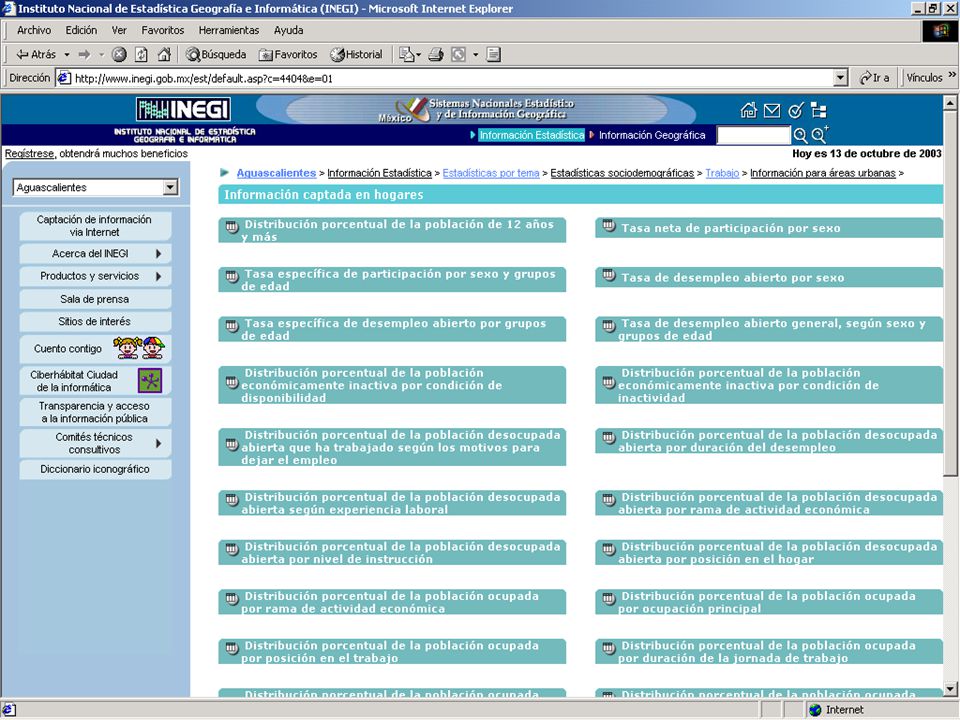Click the magnifier search icon beside search box
Image resolution: width=960 pixels, height=720 pixels.
(800, 135)
